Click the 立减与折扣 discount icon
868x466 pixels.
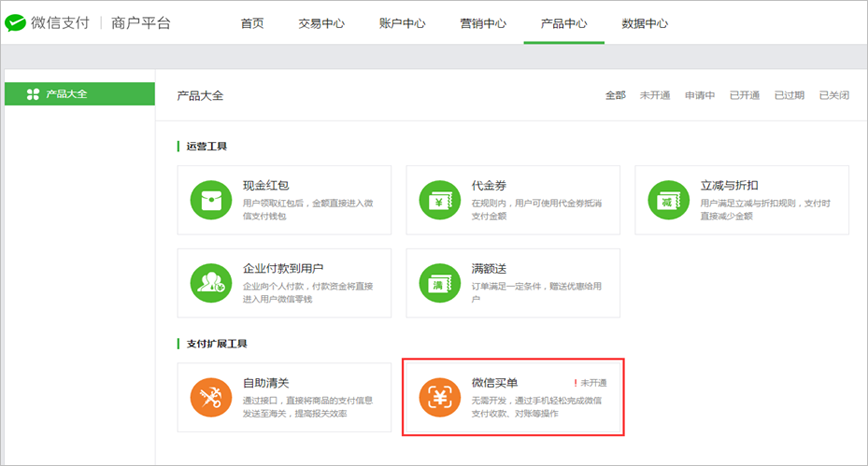[669, 200]
